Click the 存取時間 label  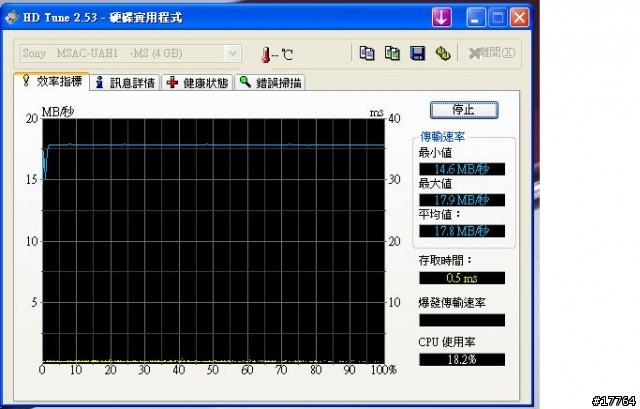(x=445, y=260)
